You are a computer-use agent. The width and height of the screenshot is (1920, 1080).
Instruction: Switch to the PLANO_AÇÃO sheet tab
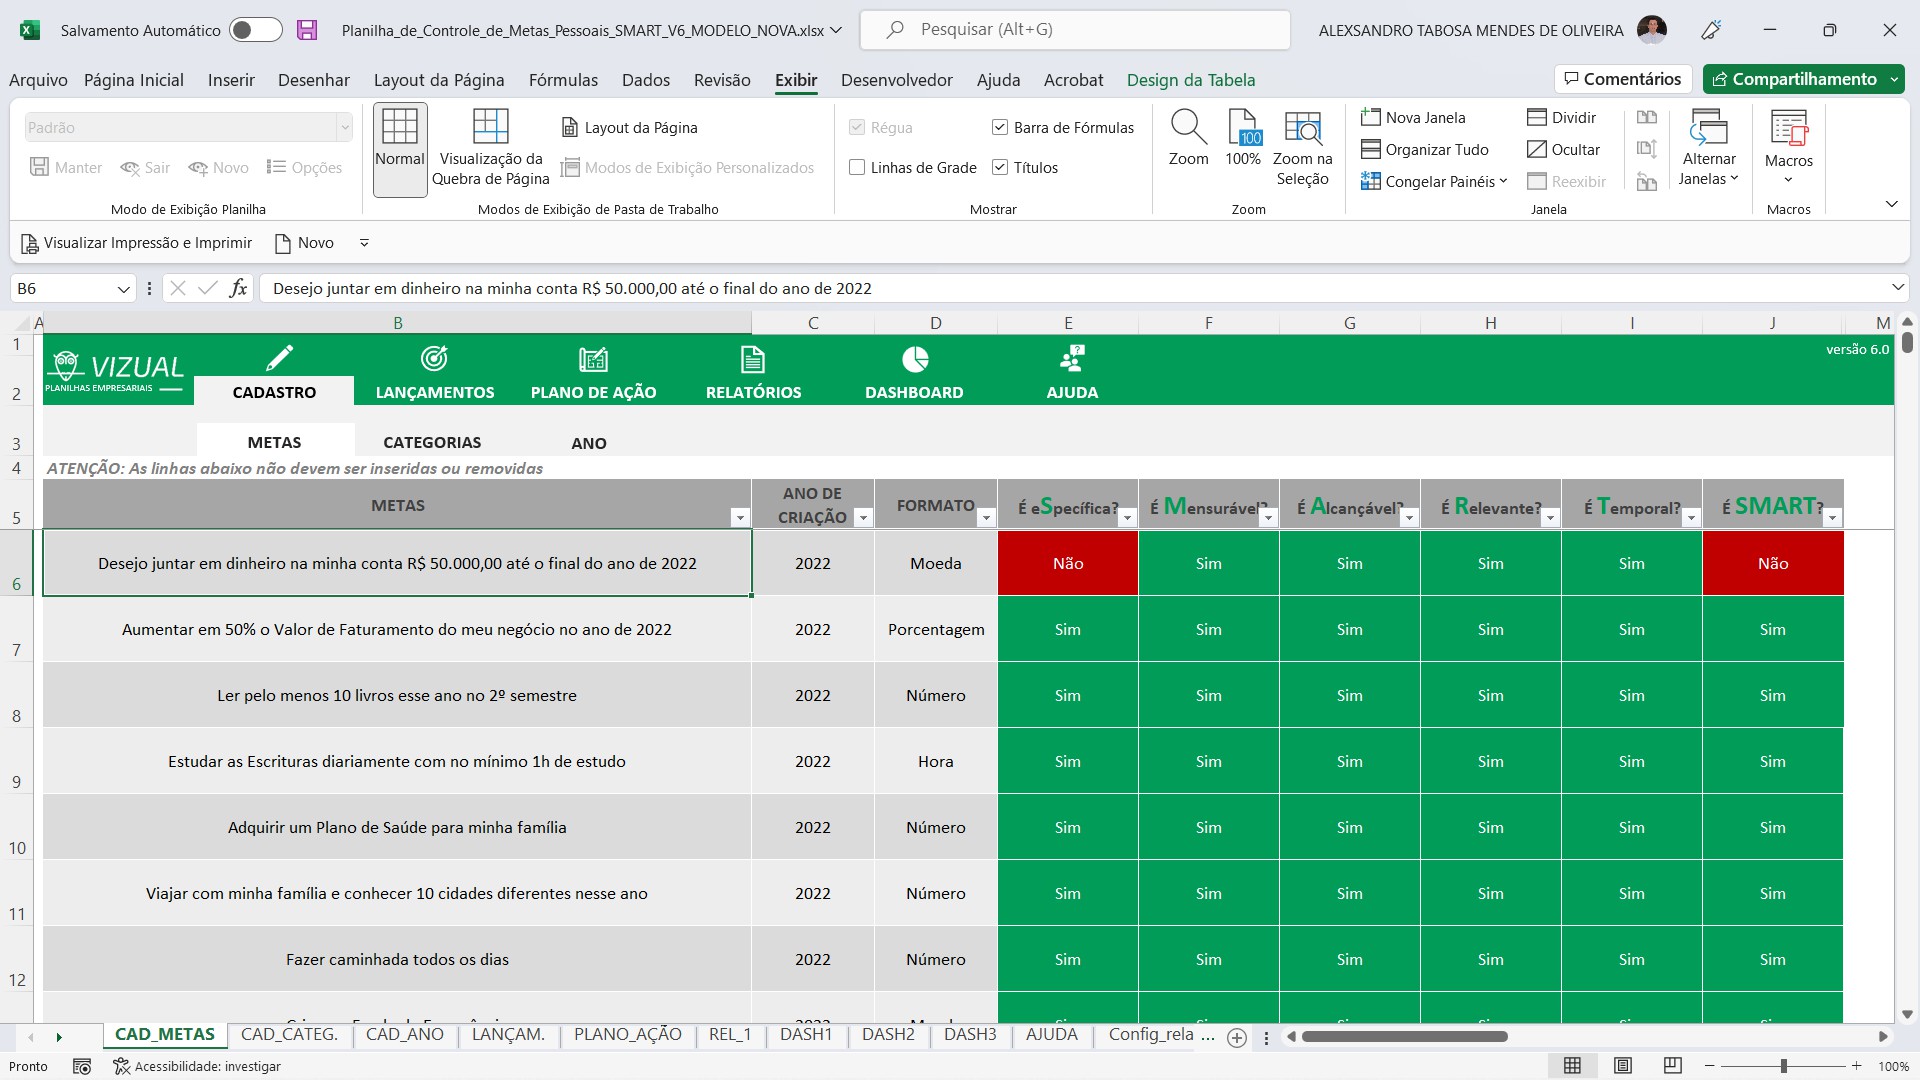(627, 1034)
